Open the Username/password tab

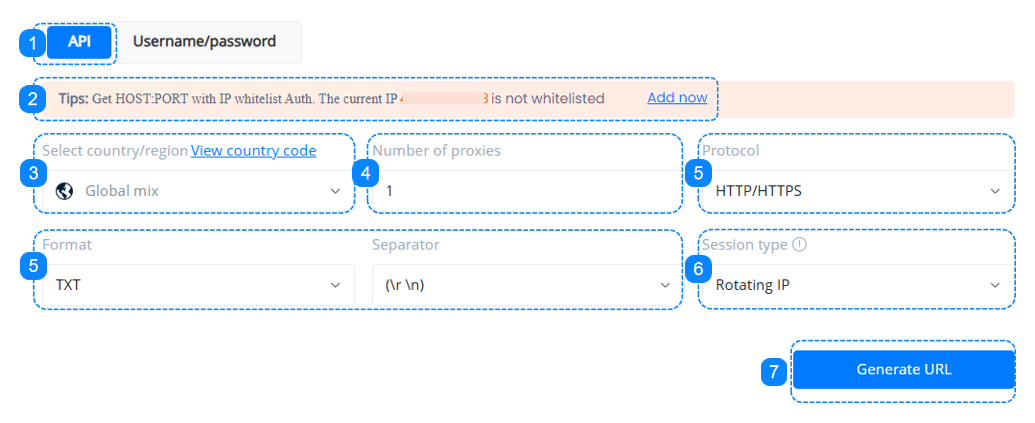coord(204,42)
